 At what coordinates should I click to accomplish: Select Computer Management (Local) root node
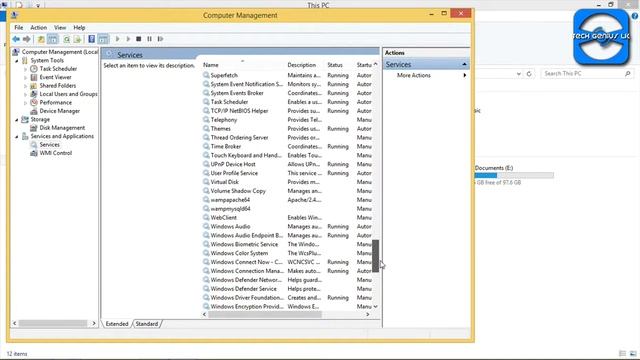coord(60,52)
